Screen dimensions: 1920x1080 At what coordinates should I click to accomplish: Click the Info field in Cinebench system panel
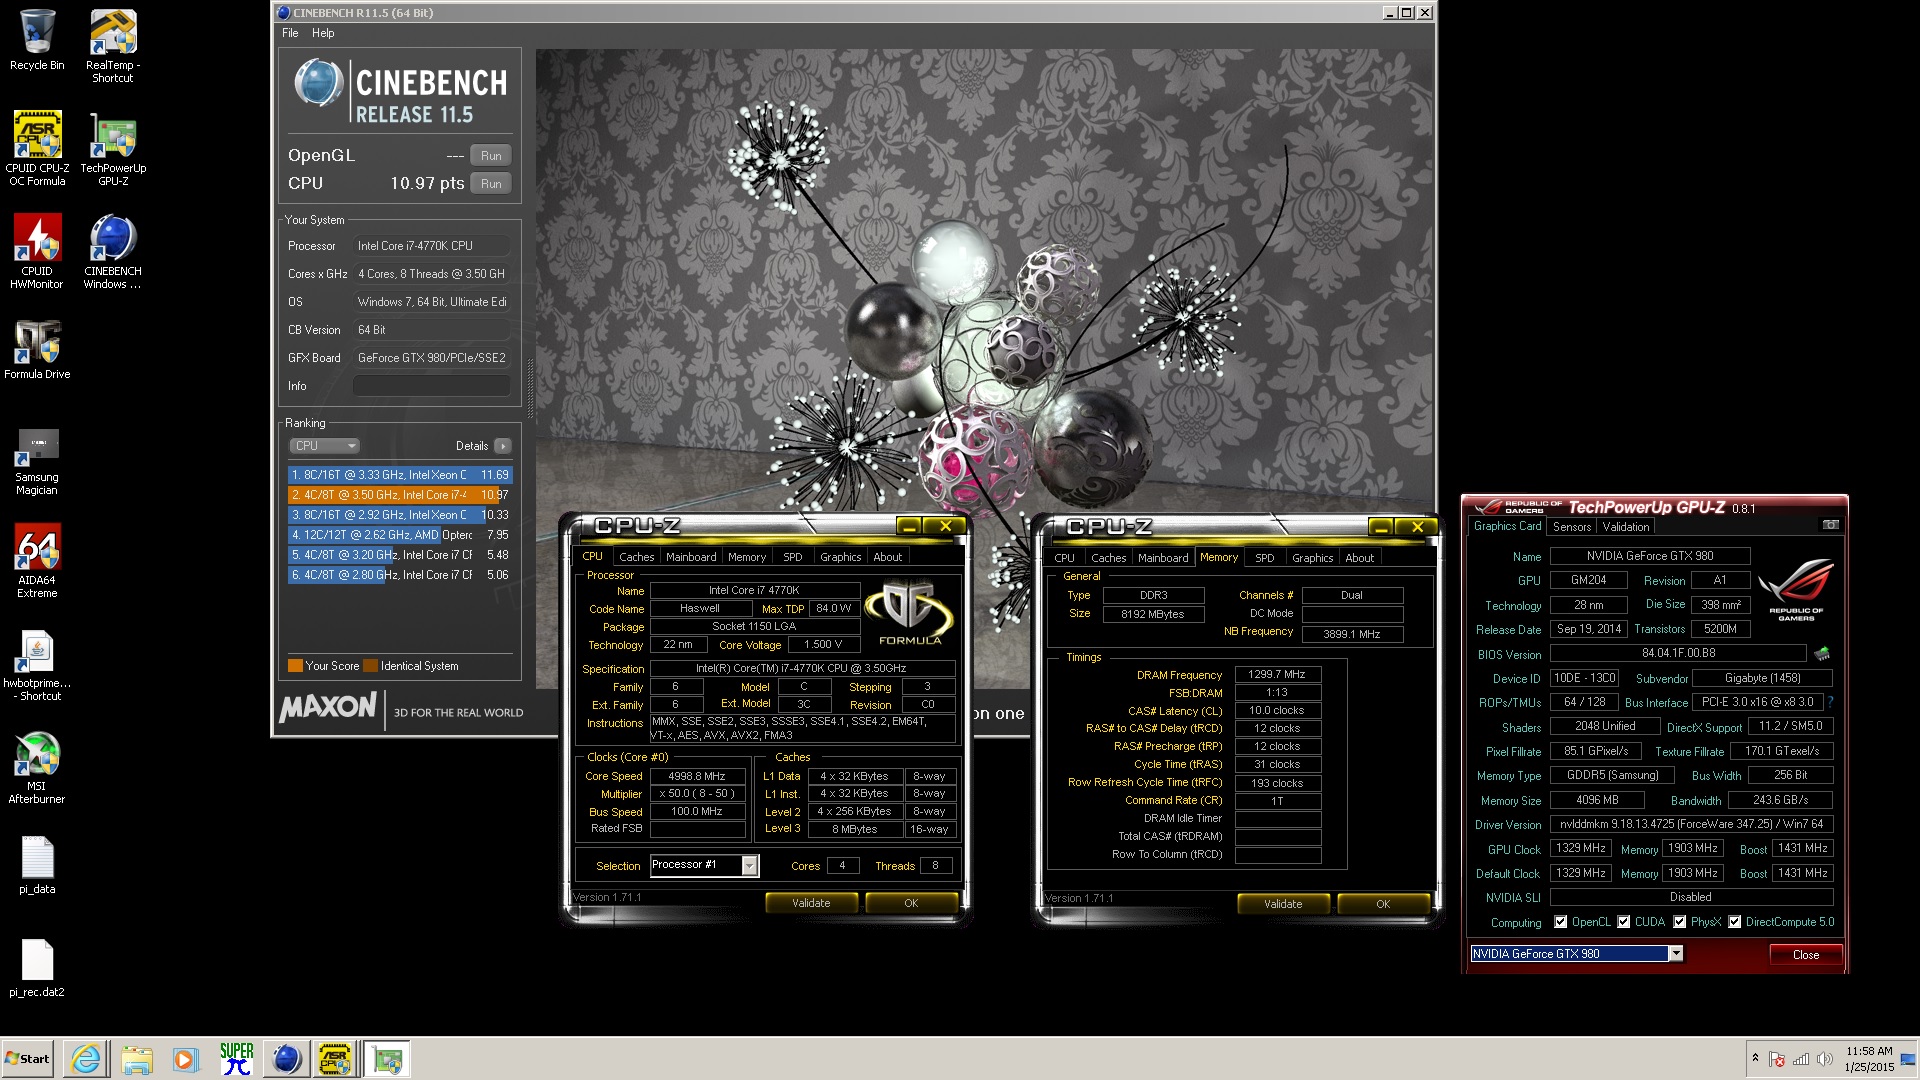[x=432, y=386]
